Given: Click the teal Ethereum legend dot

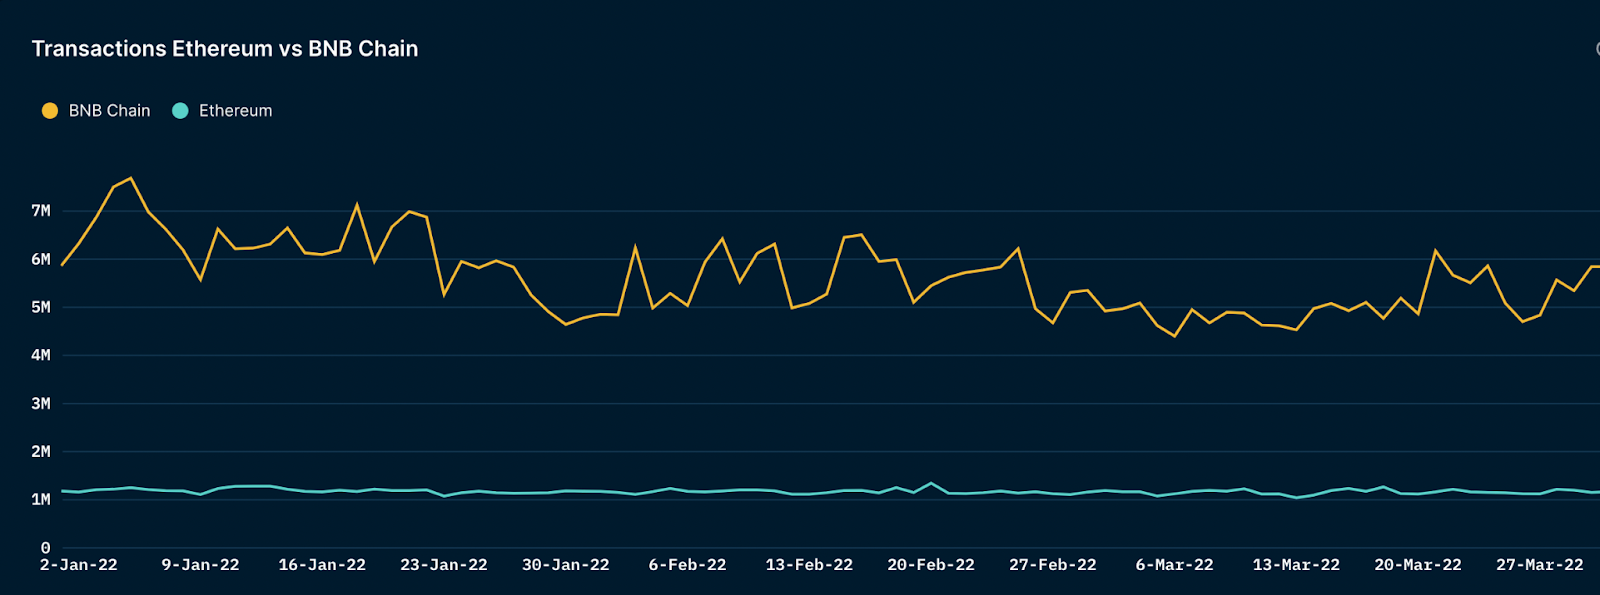Looking at the screenshot, I should (180, 111).
